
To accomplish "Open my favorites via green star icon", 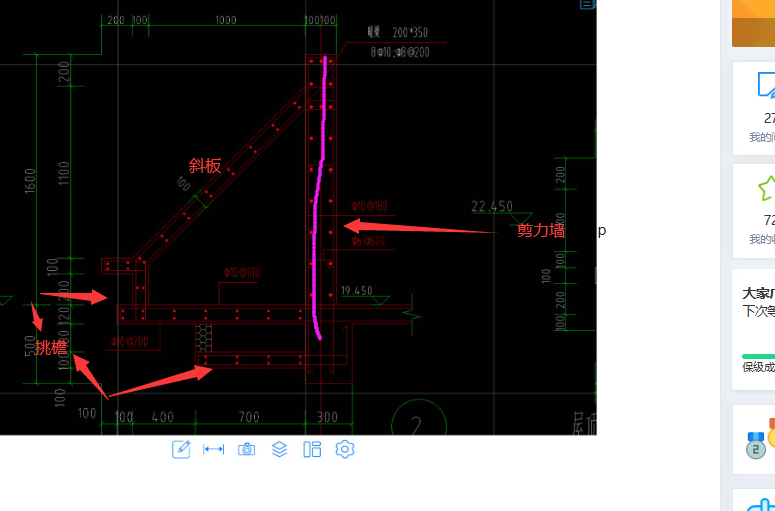I will (x=767, y=188).
